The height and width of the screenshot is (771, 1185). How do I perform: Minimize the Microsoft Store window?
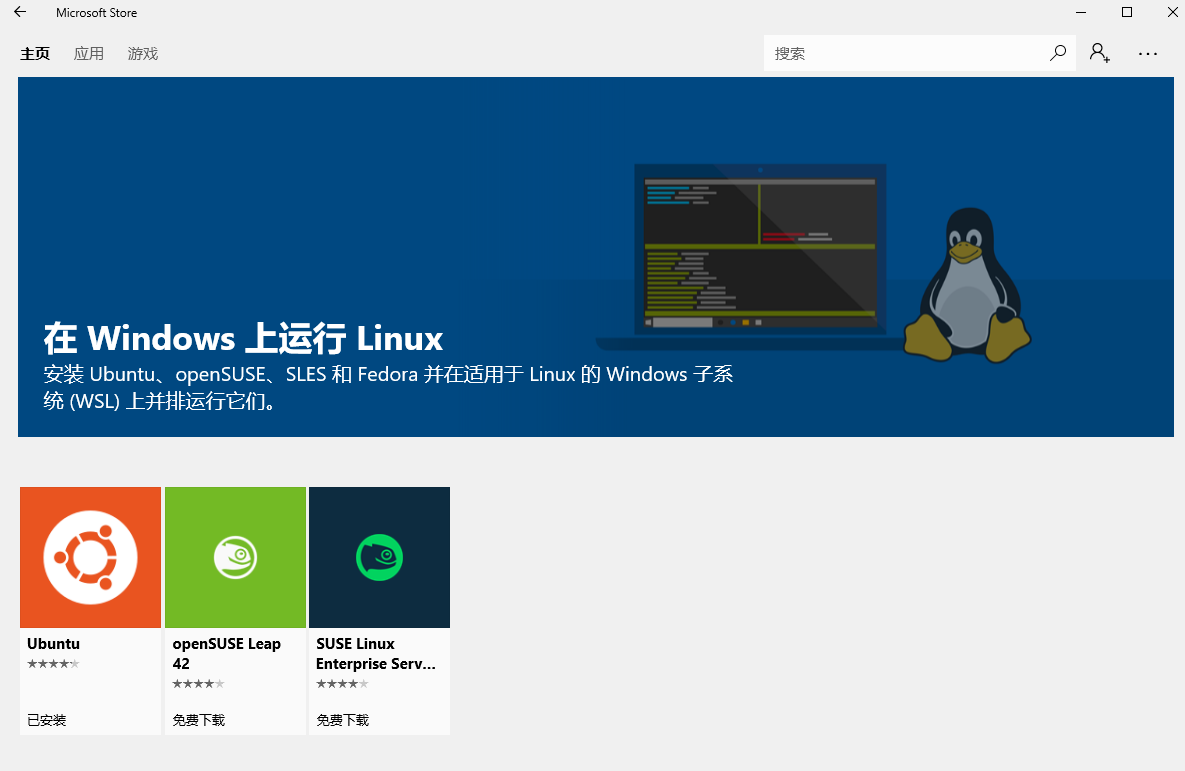(x=1081, y=12)
